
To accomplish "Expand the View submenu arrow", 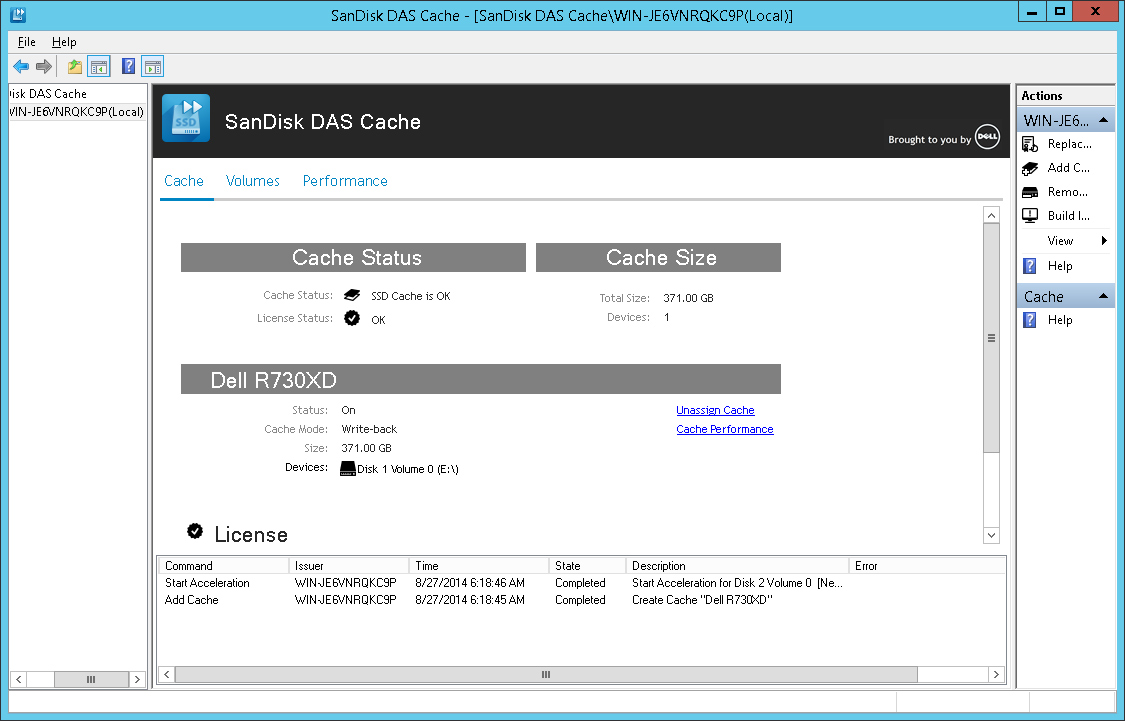I will 1104,240.
